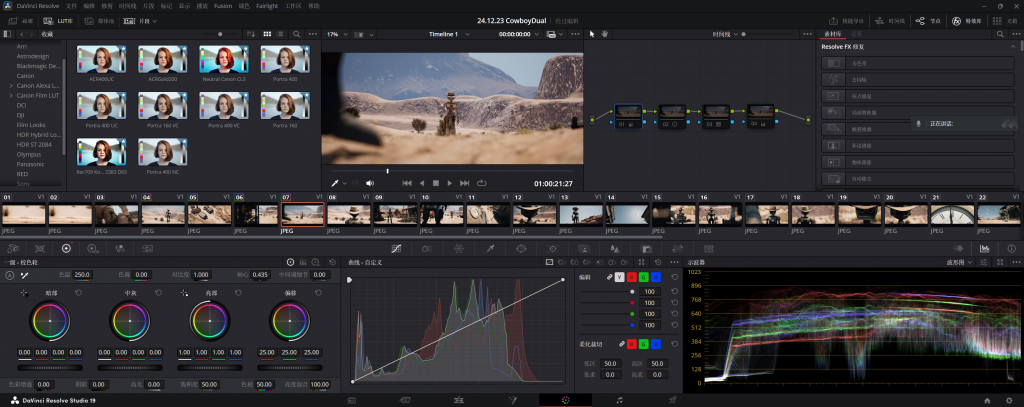The width and height of the screenshot is (1024, 407).
Task: Adjust the Gamma color wheel
Action: tap(129, 321)
